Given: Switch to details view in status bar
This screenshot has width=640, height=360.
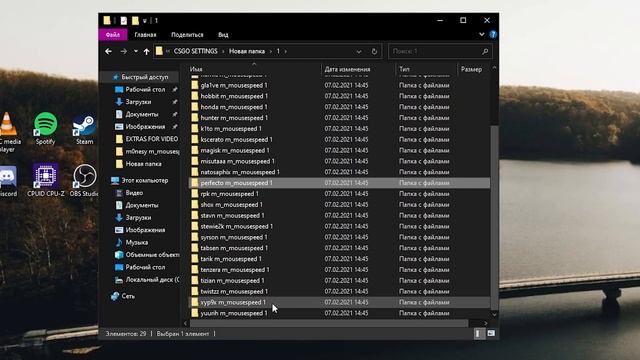Looking at the screenshot, I should [478, 334].
